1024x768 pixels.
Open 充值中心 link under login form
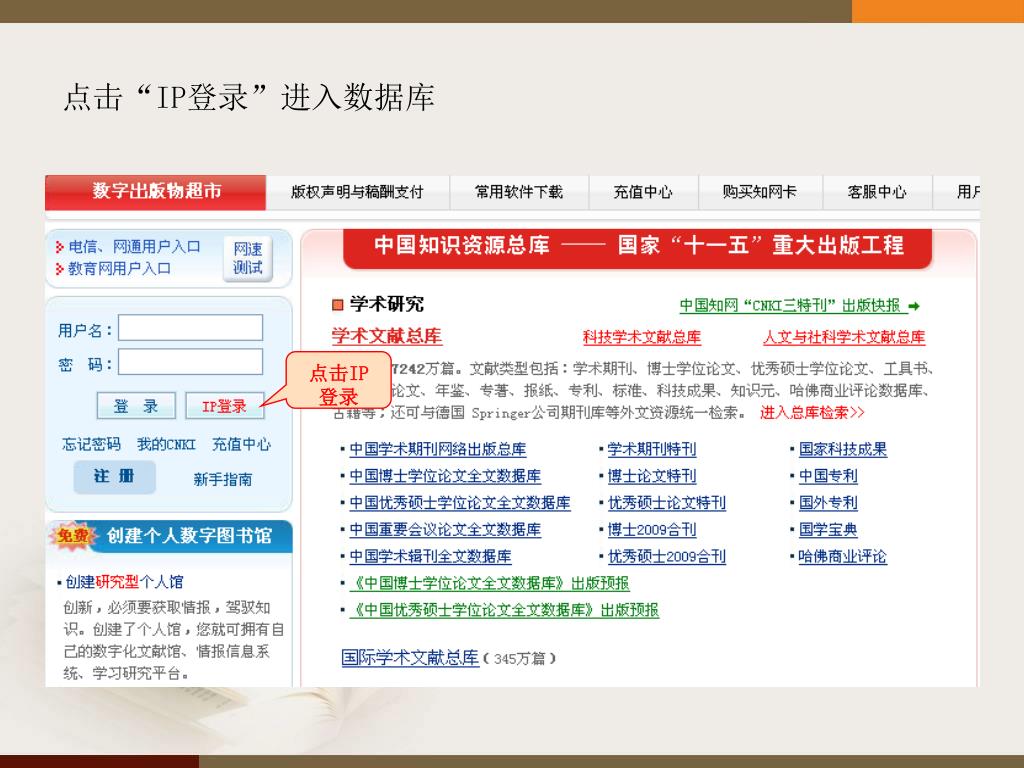(x=242, y=445)
